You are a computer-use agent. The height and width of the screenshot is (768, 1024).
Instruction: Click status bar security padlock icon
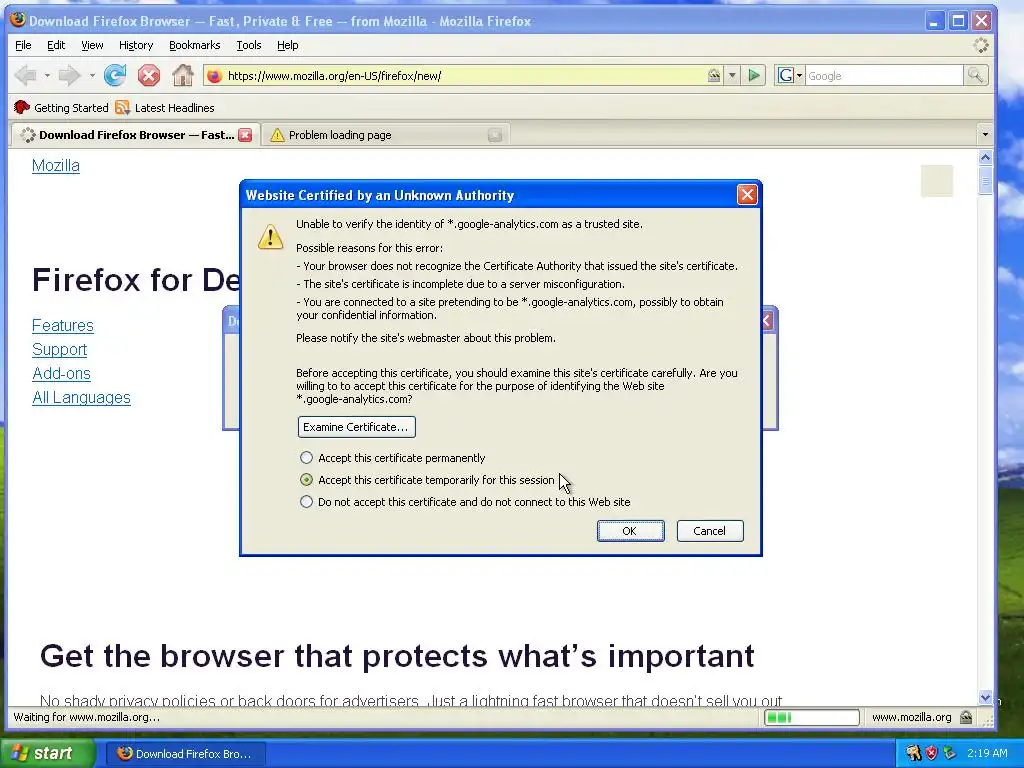(x=967, y=718)
